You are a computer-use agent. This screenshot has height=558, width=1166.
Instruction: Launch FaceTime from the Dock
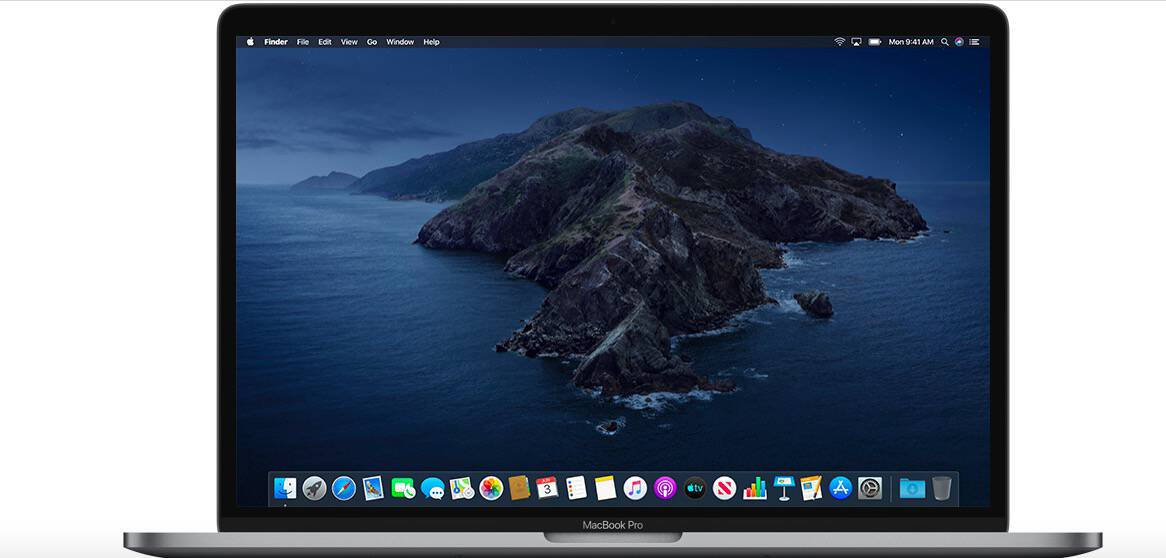pos(403,488)
